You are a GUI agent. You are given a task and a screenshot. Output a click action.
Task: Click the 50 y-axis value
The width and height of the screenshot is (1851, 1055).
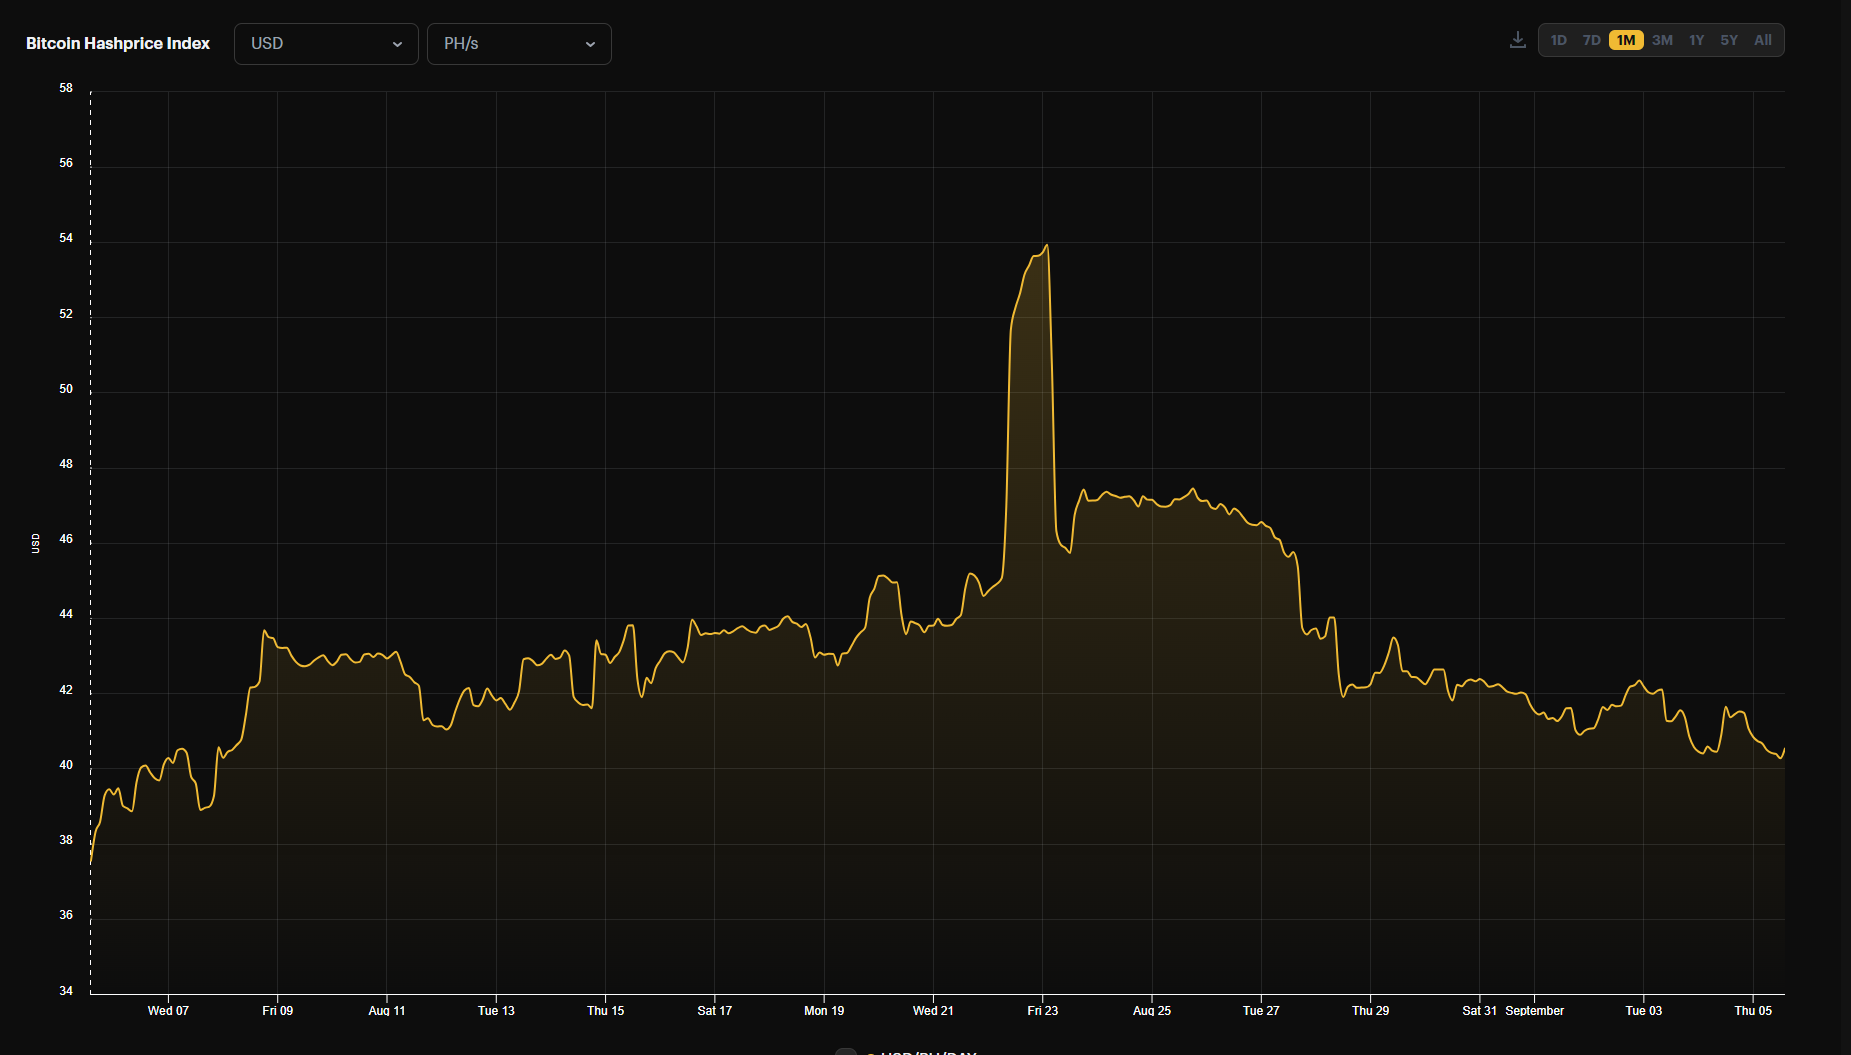tap(66, 389)
